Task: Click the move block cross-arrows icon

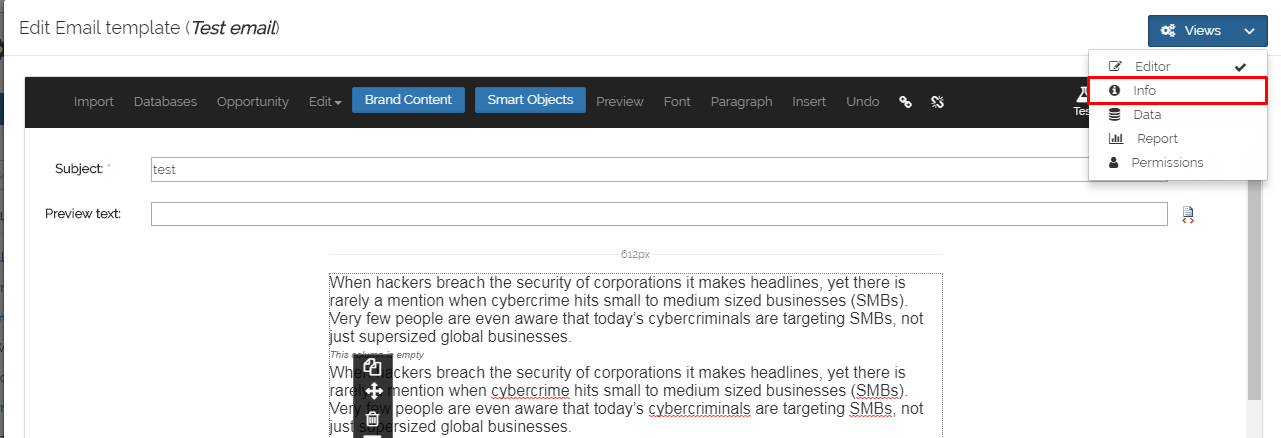Action: 372,392
